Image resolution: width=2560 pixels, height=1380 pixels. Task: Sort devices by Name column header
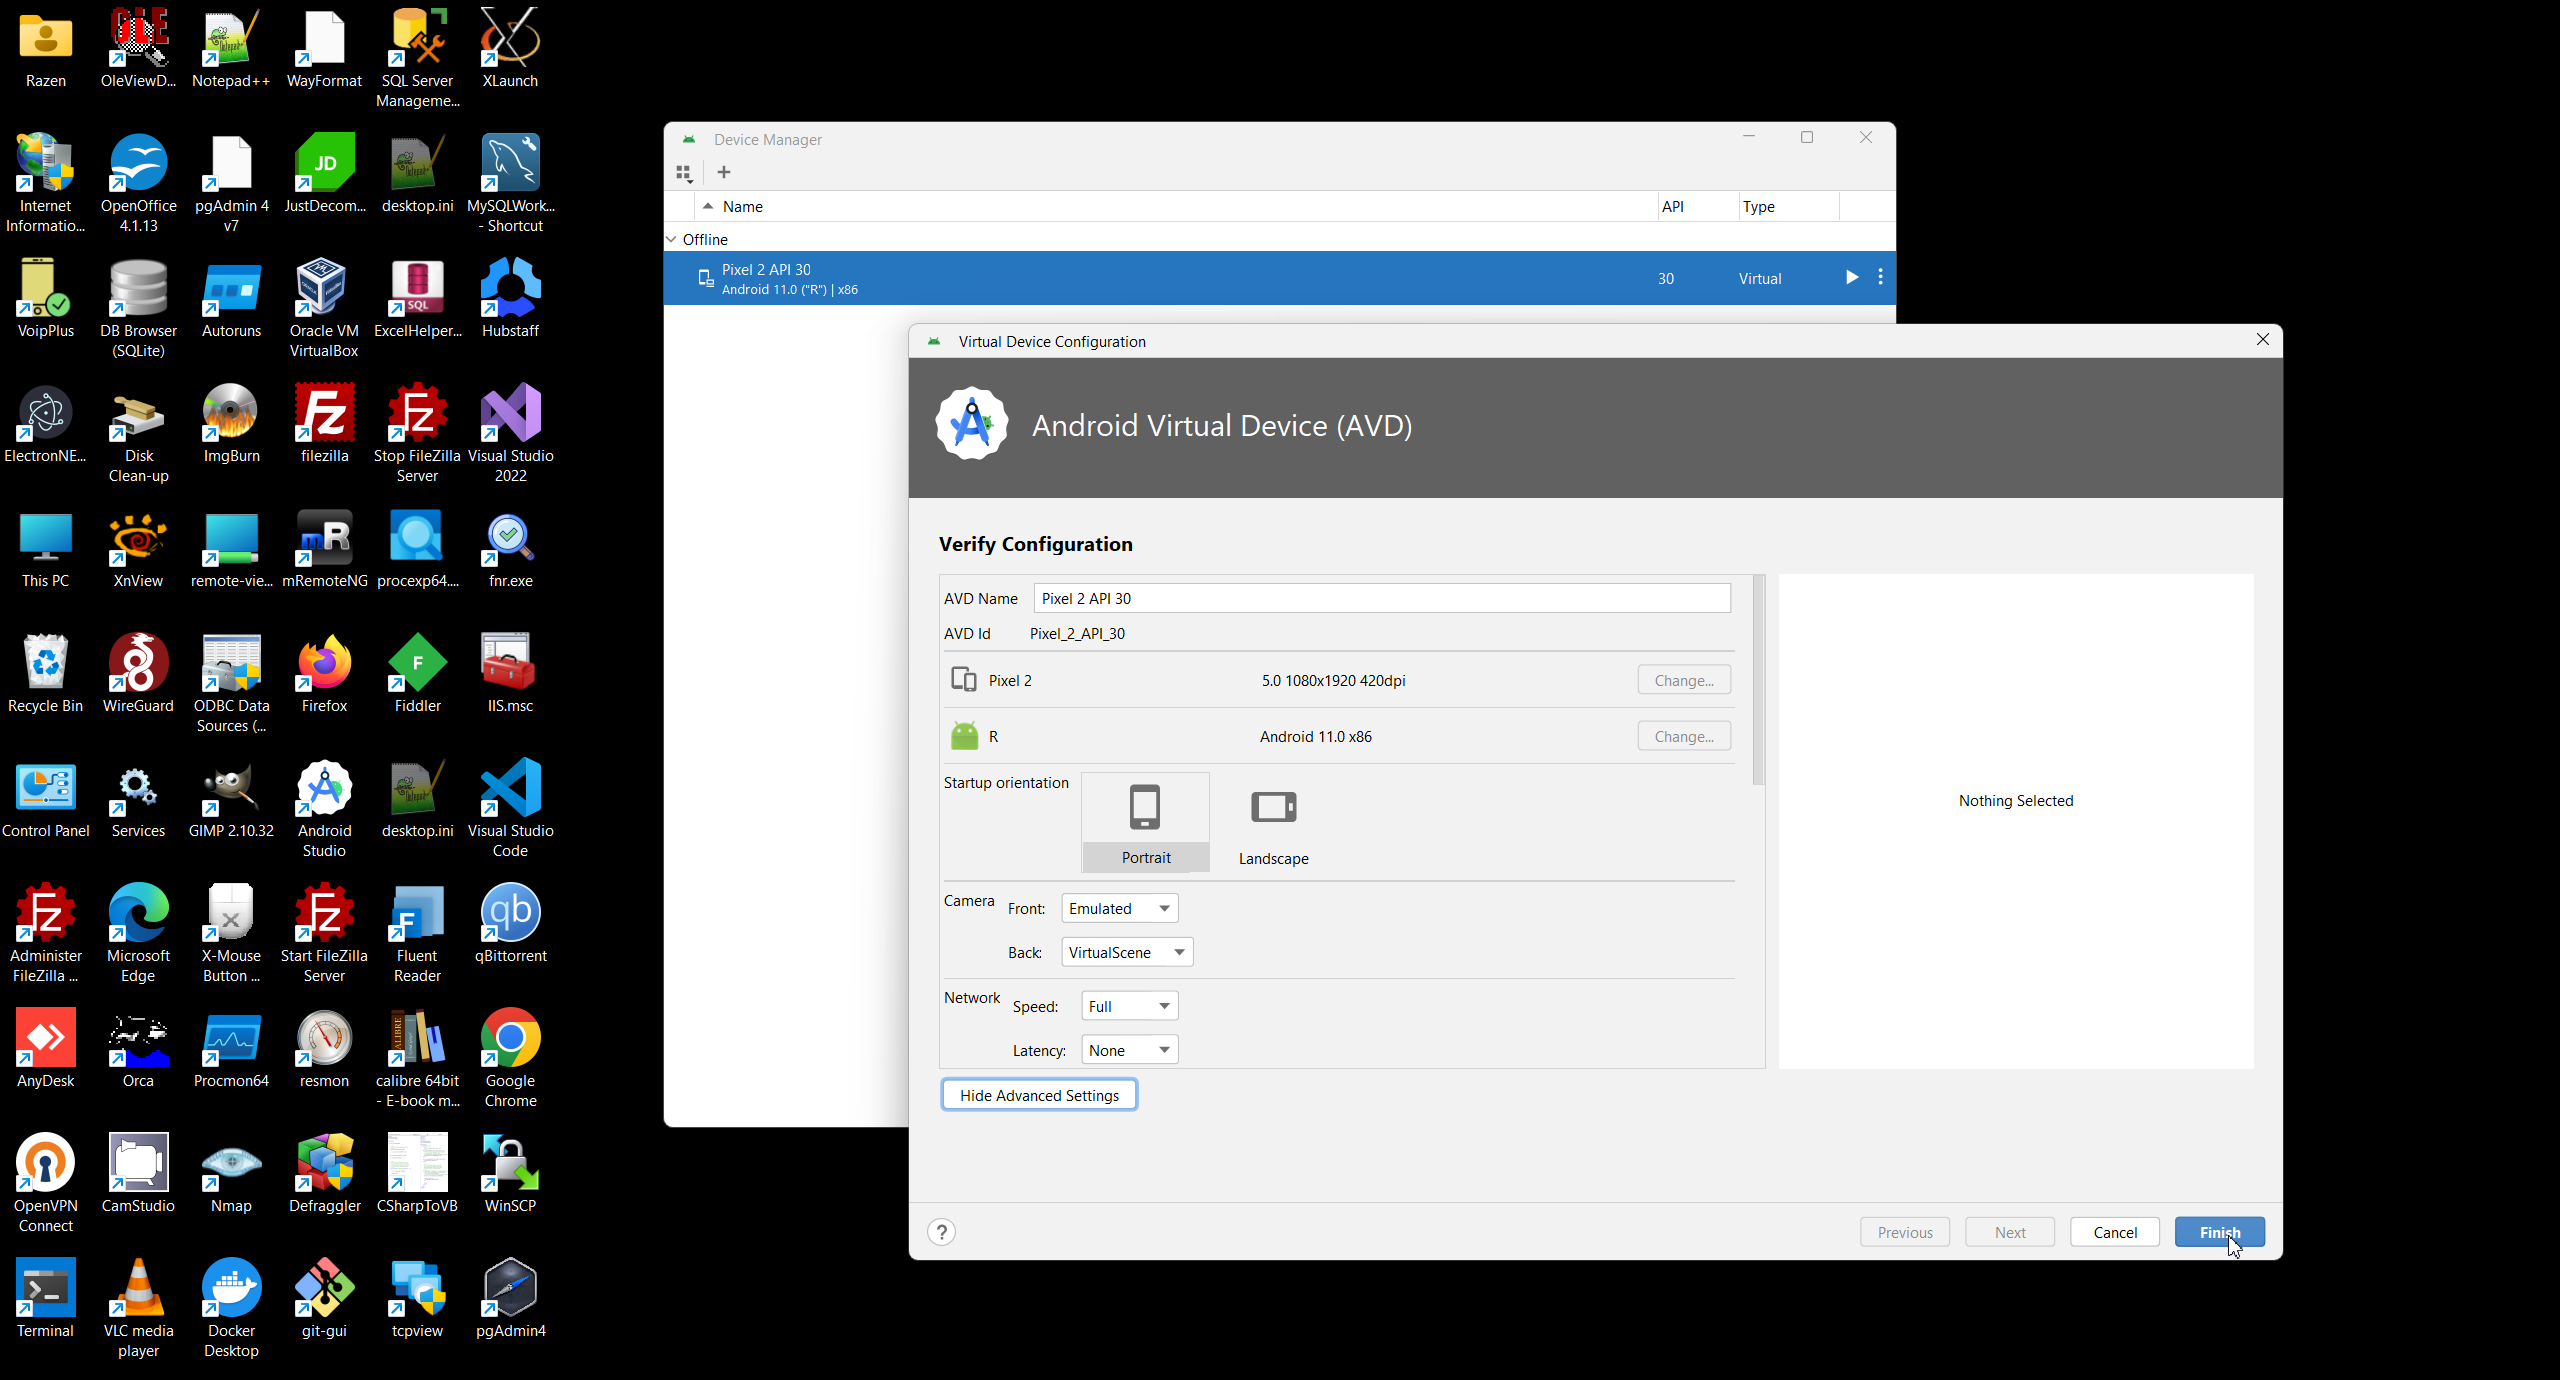click(743, 206)
